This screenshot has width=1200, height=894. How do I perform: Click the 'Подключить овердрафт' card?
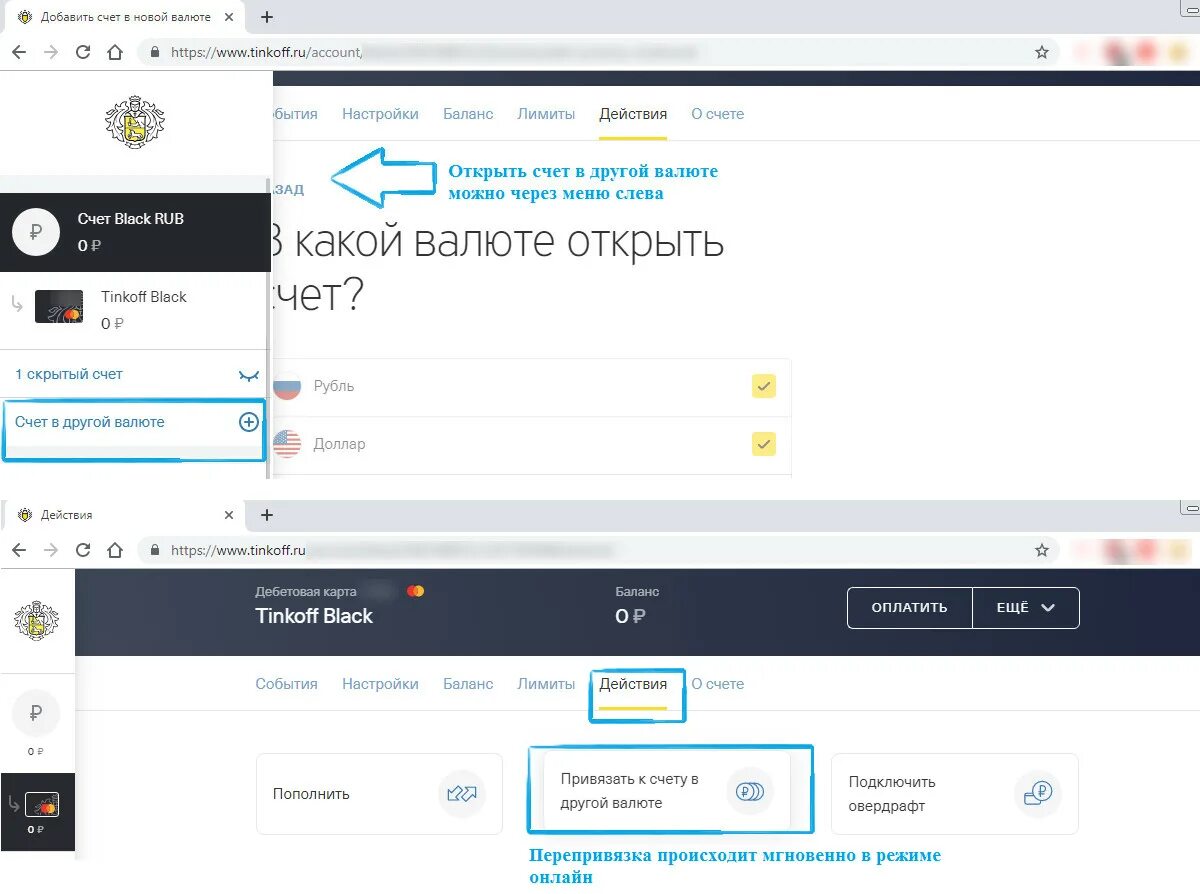point(955,794)
